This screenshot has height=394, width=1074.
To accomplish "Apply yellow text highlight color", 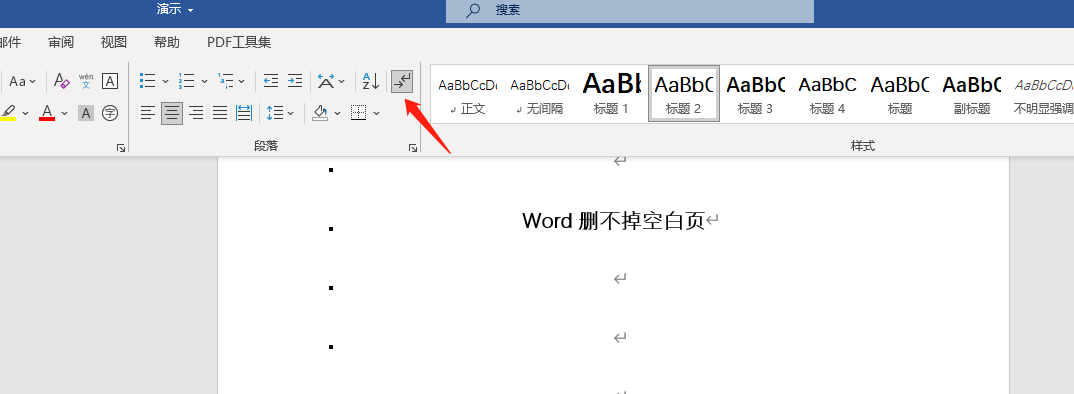I will click(8, 113).
